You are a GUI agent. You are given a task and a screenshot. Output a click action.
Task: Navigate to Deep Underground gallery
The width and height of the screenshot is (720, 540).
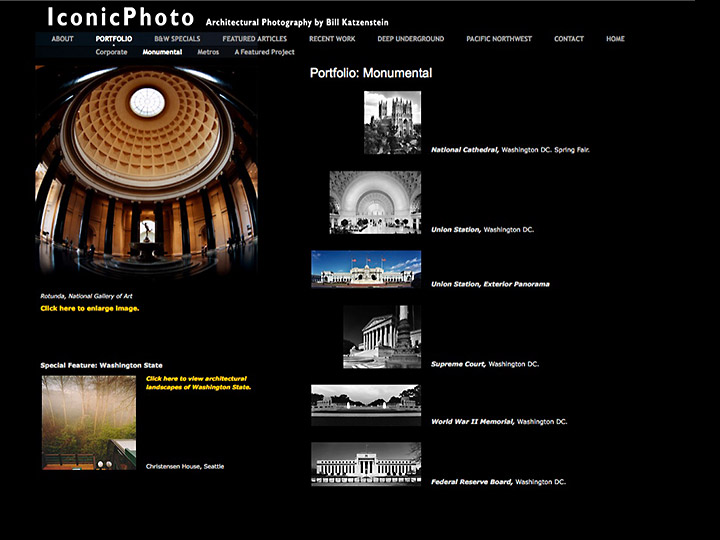410,39
